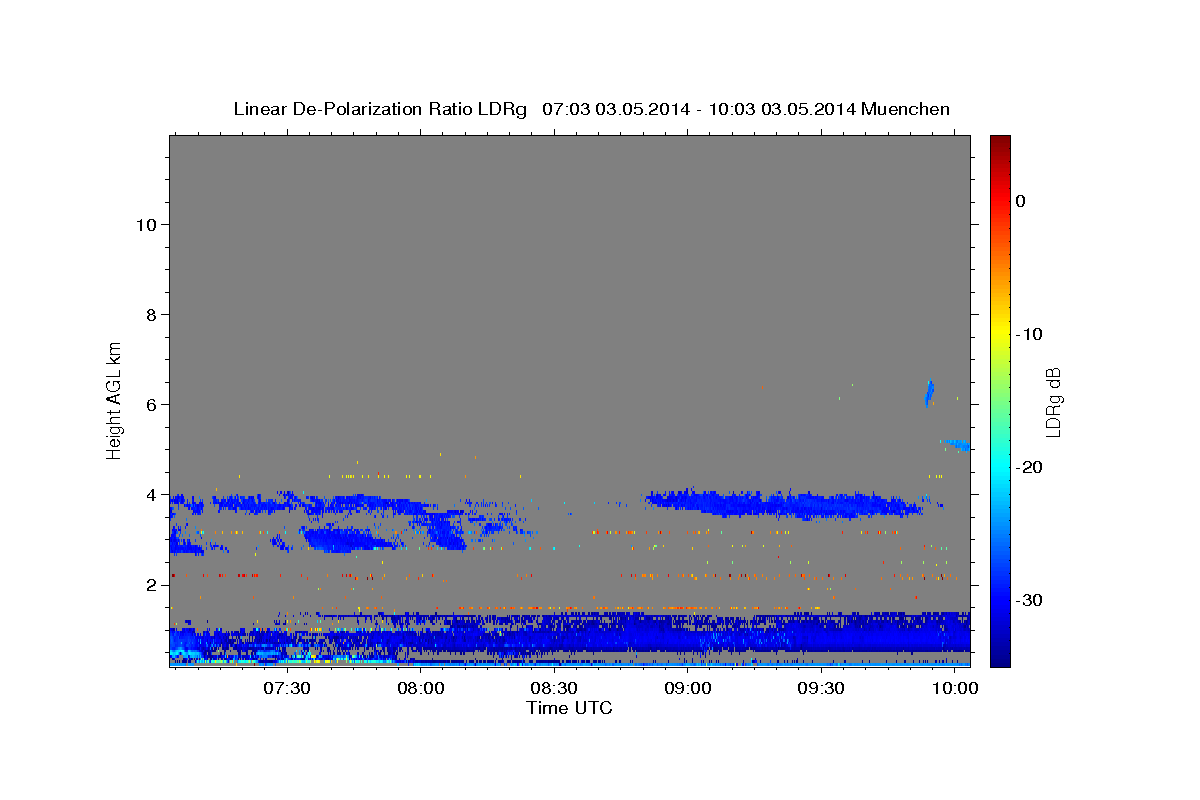1200x800 pixels.
Task: Click the colorbar value -10
Action: (x=1029, y=334)
